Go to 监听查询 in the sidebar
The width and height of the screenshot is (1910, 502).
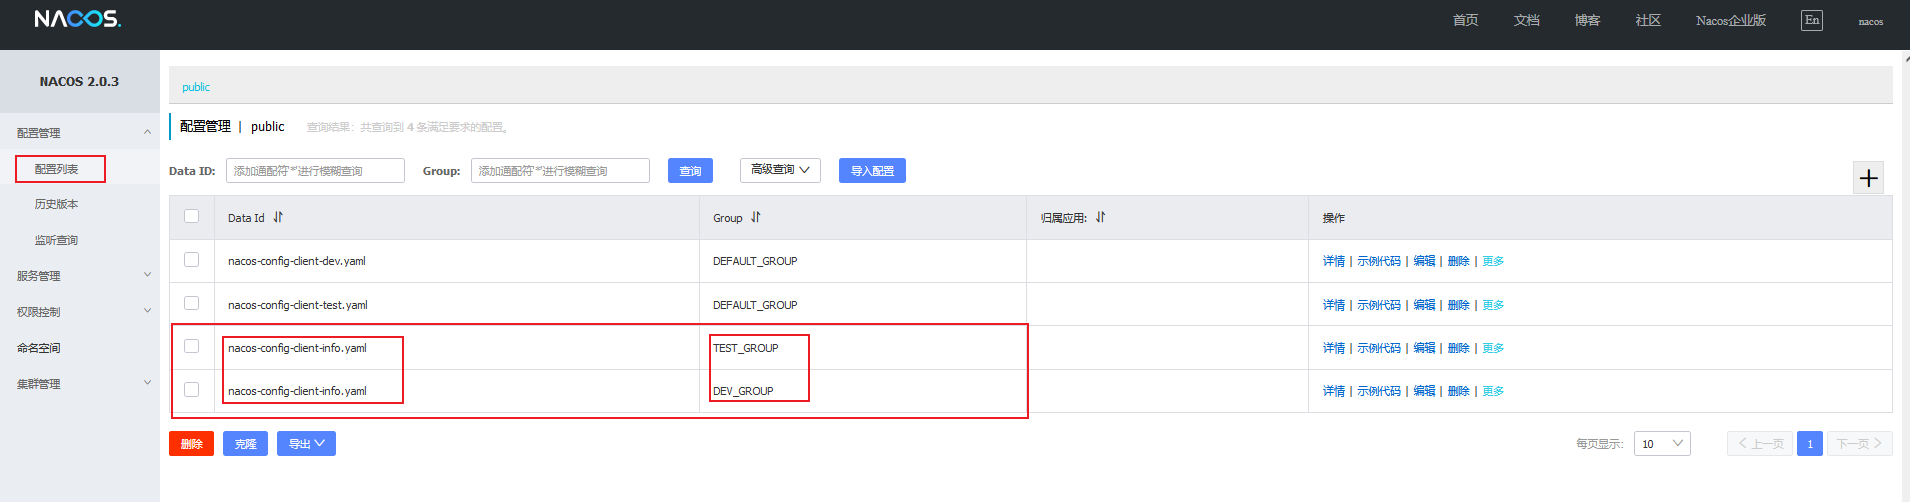(x=57, y=240)
